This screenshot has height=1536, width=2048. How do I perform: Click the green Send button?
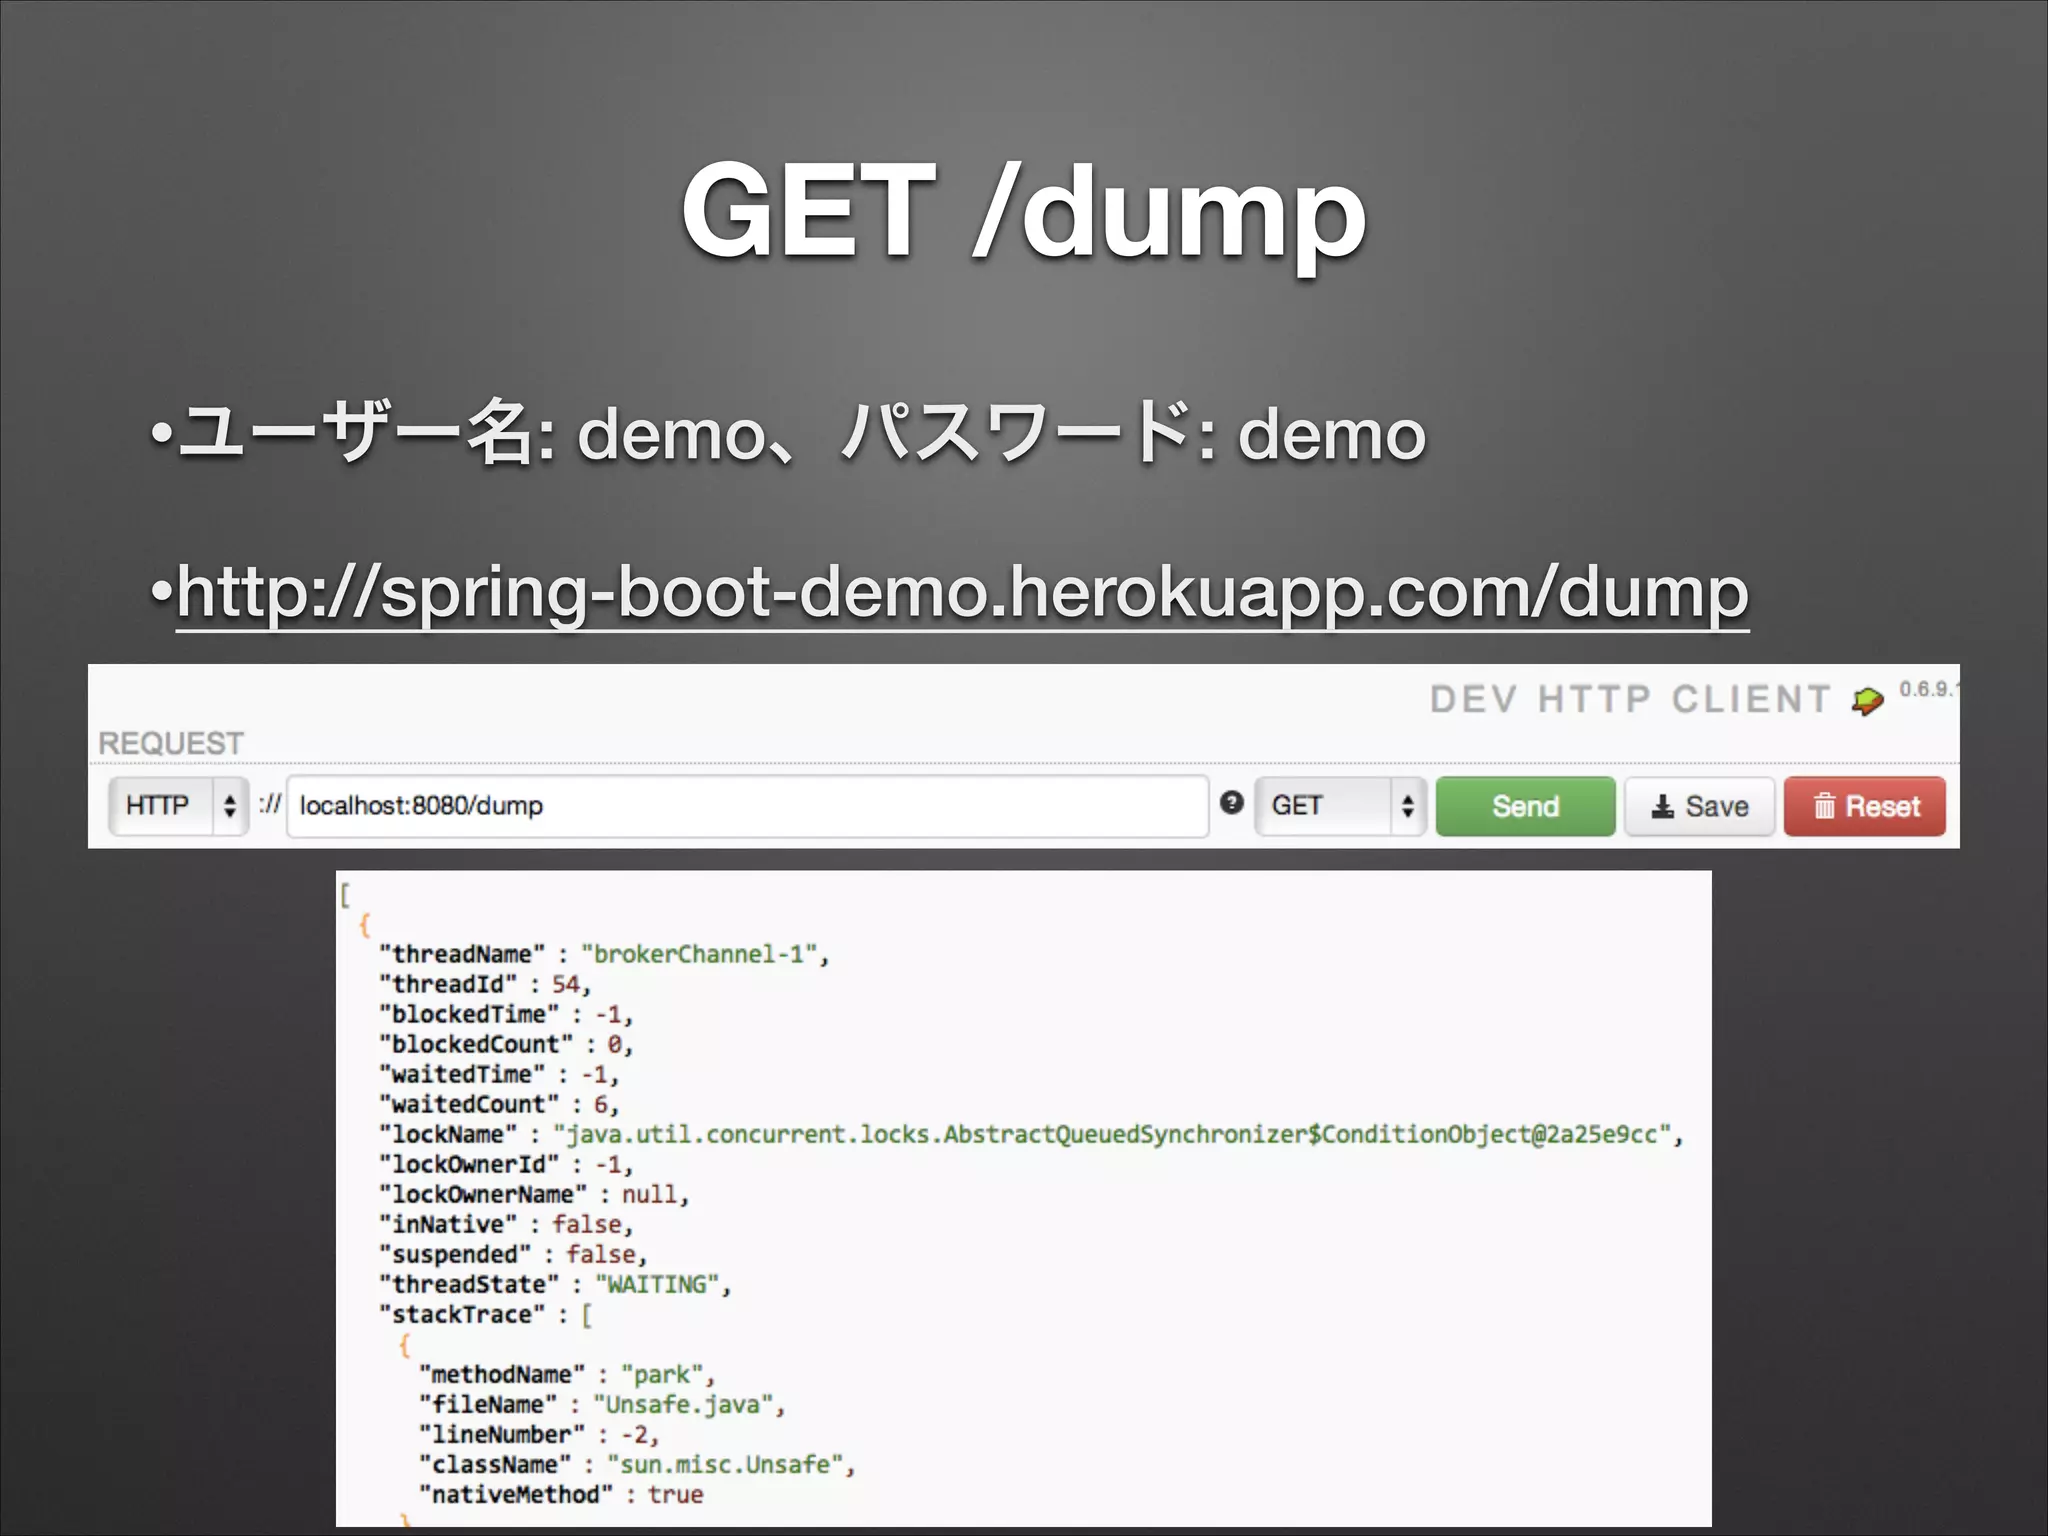click(1525, 806)
